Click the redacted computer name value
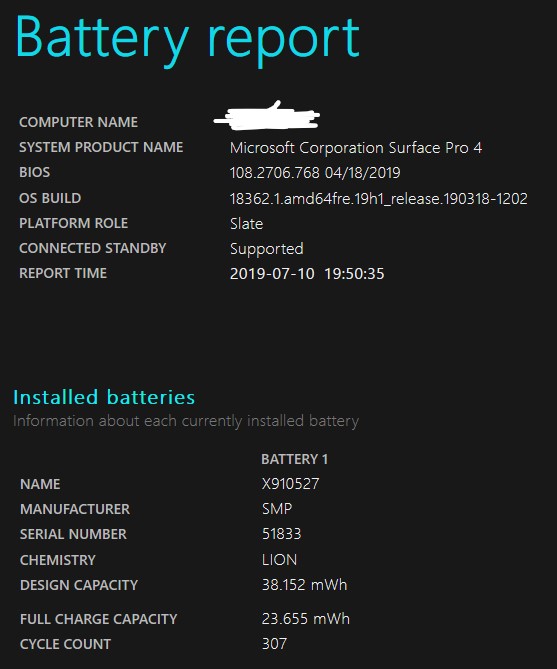 click(x=267, y=115)
